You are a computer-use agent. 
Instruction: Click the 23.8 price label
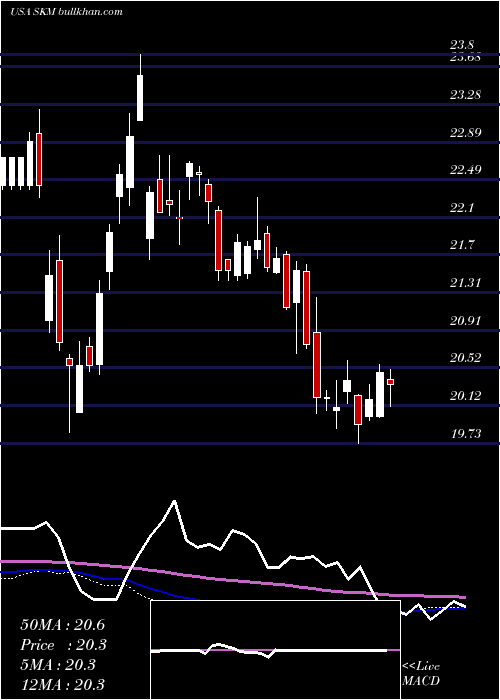pyautogui.click(x=462, y=45)
